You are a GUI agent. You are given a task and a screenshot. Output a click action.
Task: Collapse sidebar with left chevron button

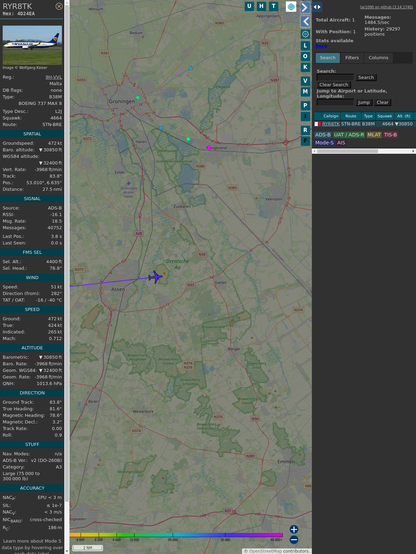tap(305, 21)
